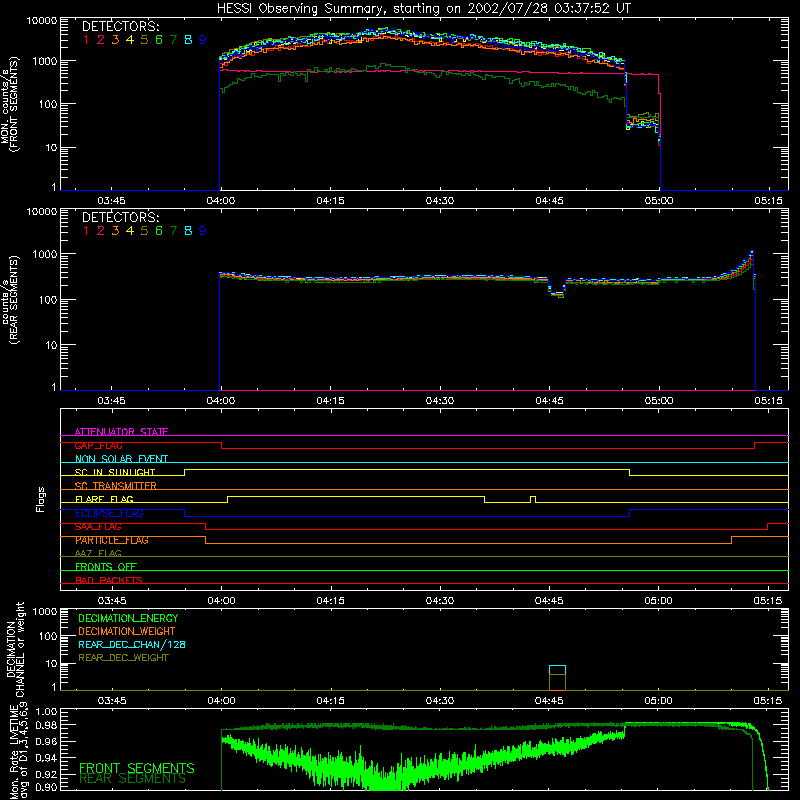Select cyan detector 8 in rear segments legend
800x800 pixels.
click(x=188, y=231)
